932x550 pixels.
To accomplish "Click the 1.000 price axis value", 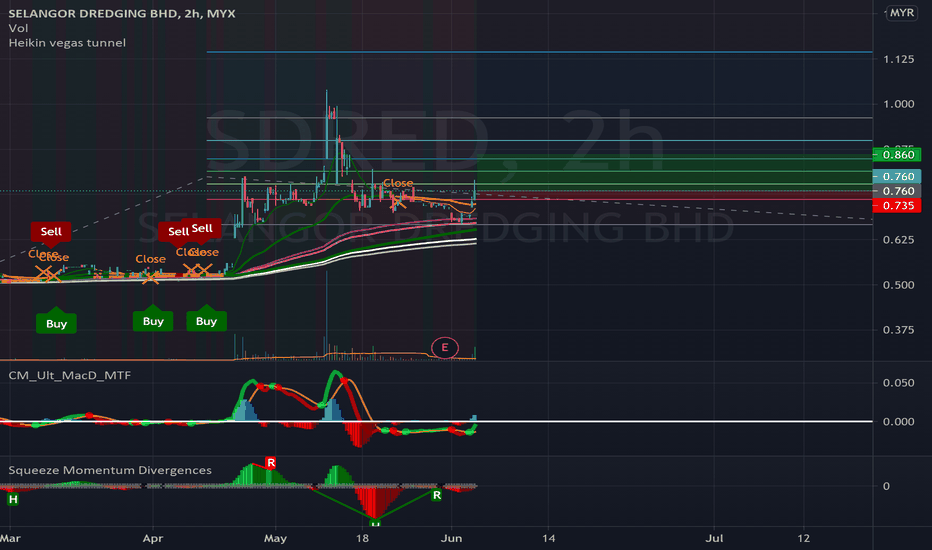I will pos(898,104).
